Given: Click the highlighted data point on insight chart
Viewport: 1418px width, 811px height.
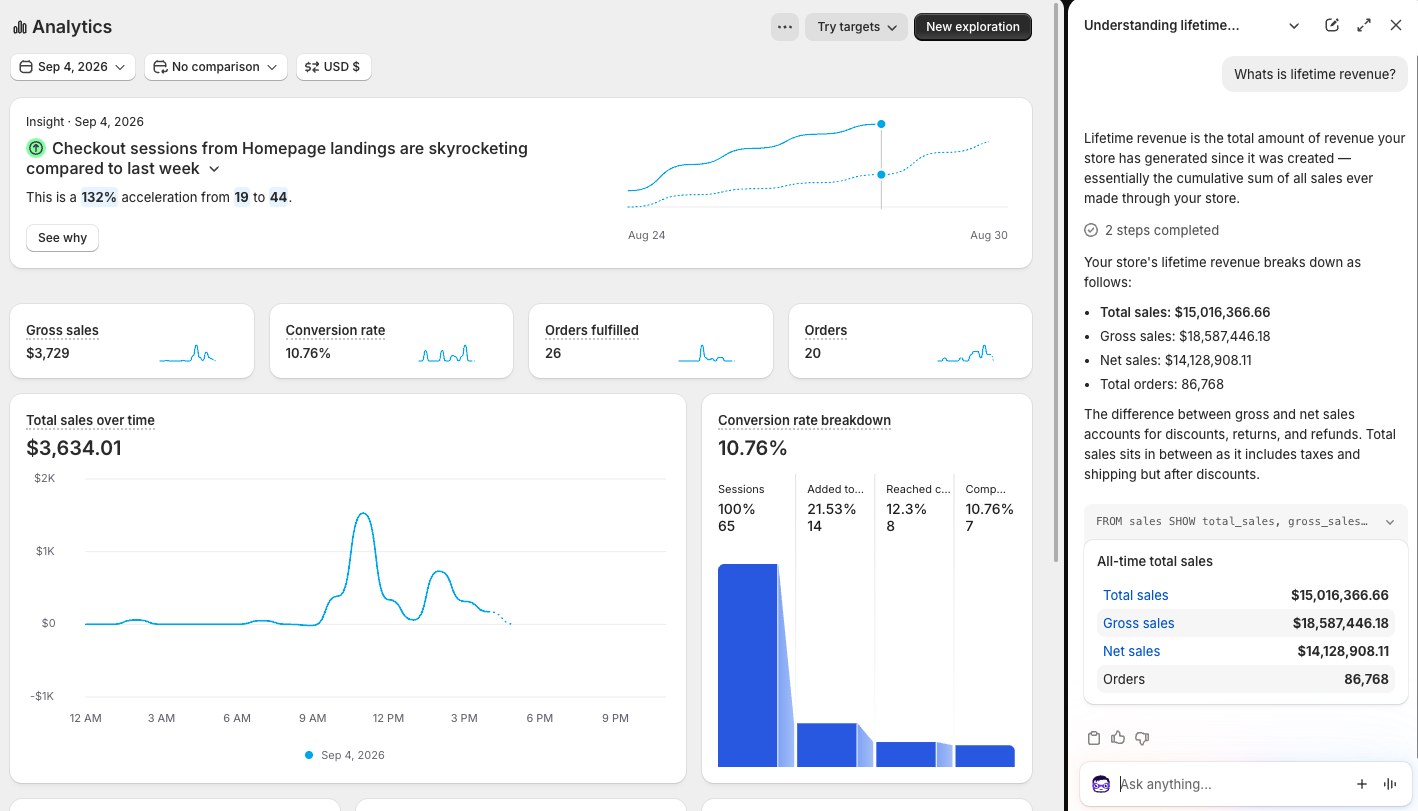Looking at the screenshot, I should point(881,124).
